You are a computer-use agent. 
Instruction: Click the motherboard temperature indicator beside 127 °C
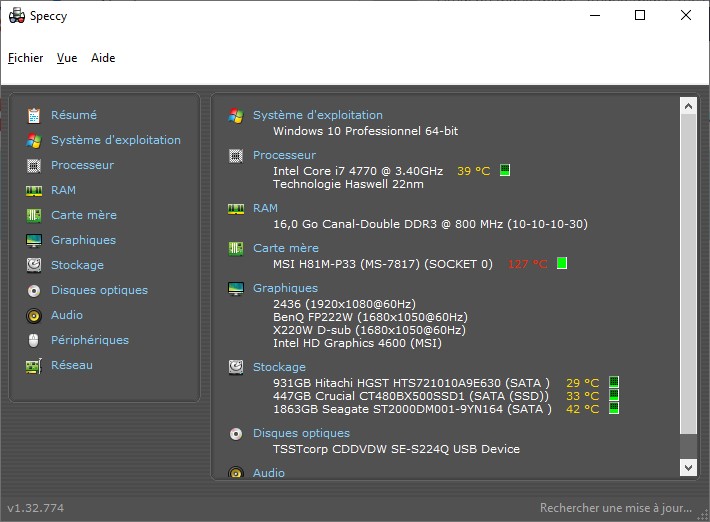tap(562, 264)
